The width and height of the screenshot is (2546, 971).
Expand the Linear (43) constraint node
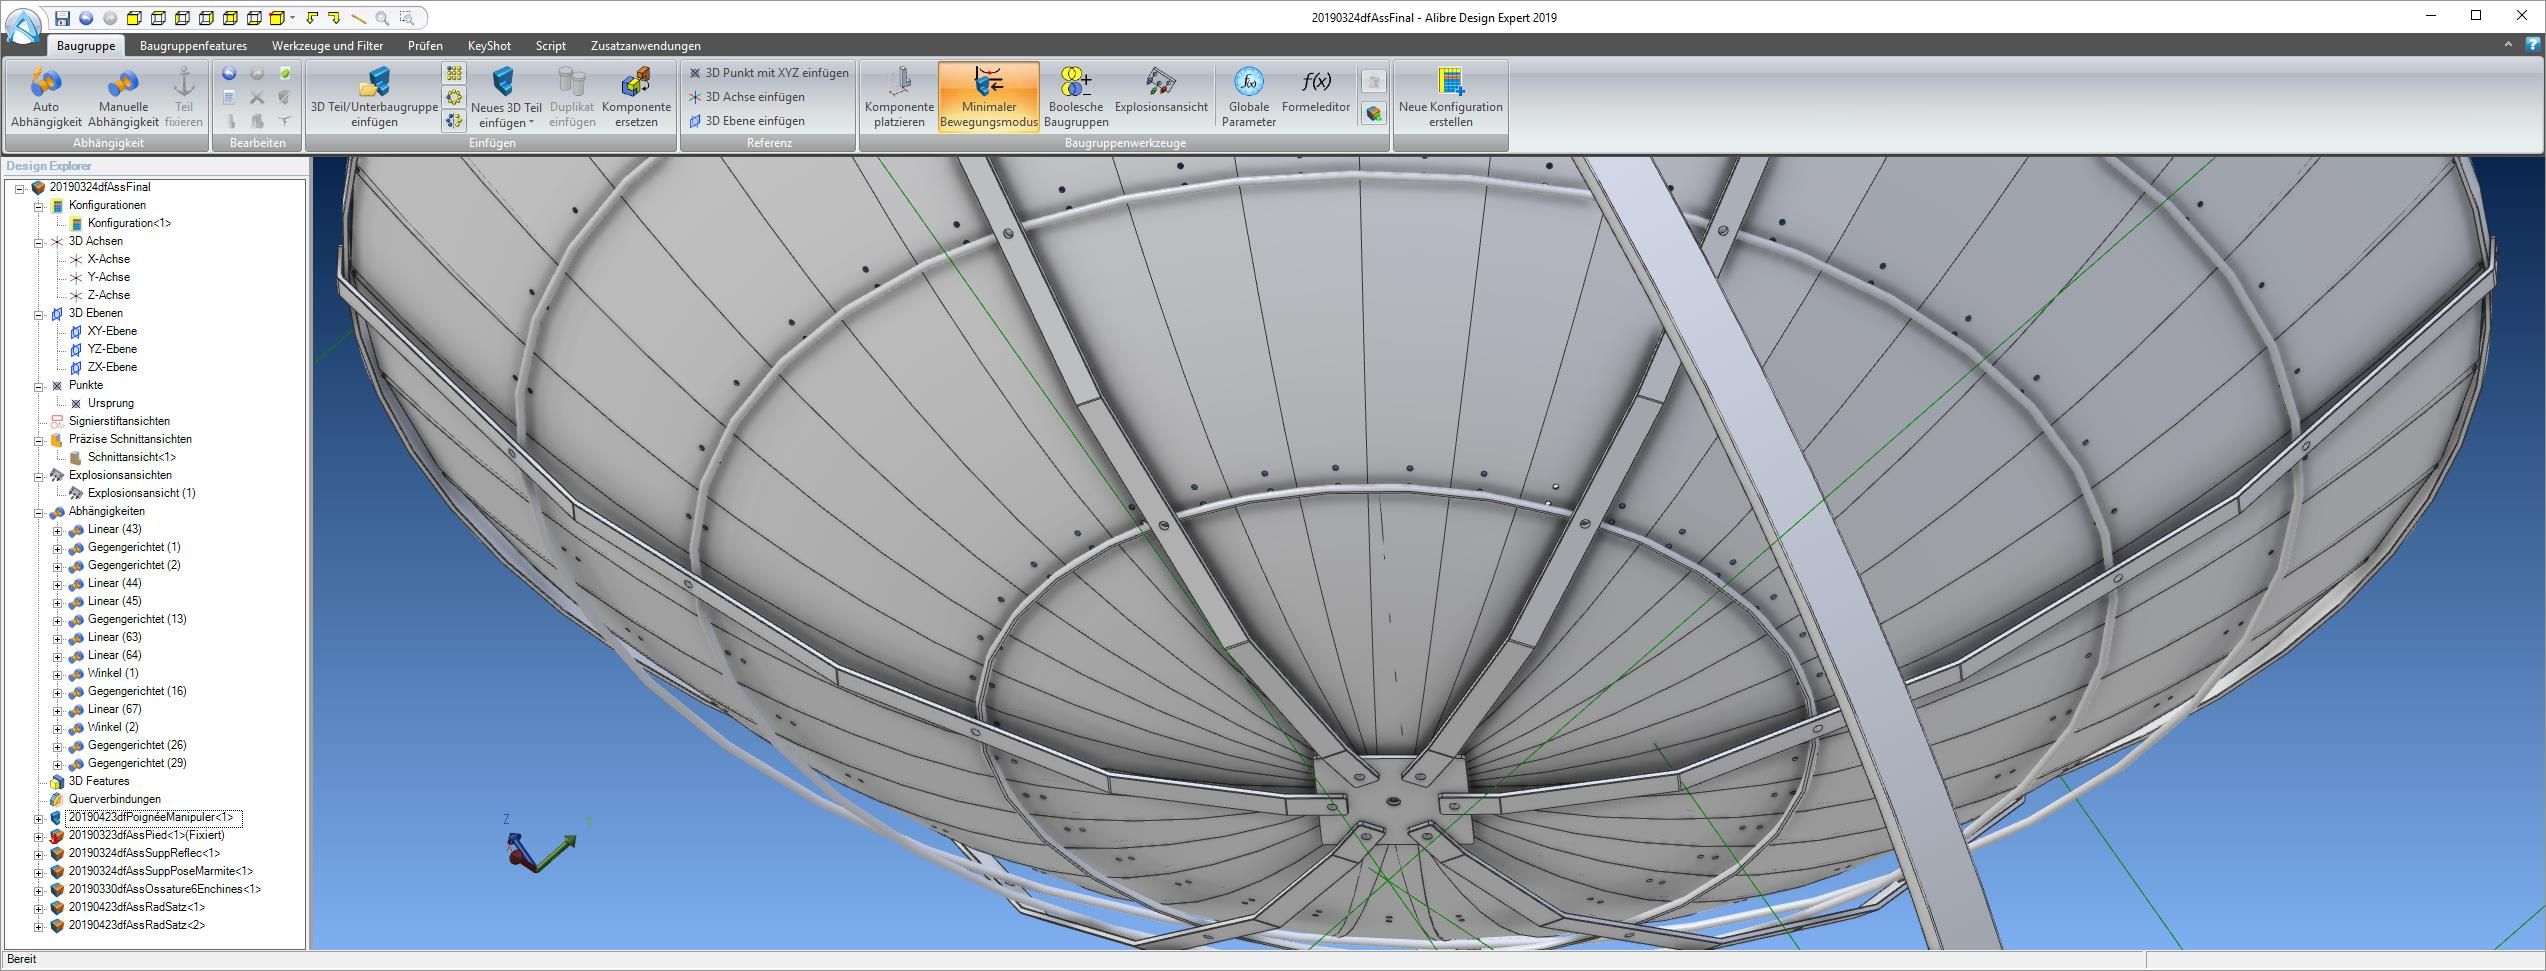(x=58, y=530)
